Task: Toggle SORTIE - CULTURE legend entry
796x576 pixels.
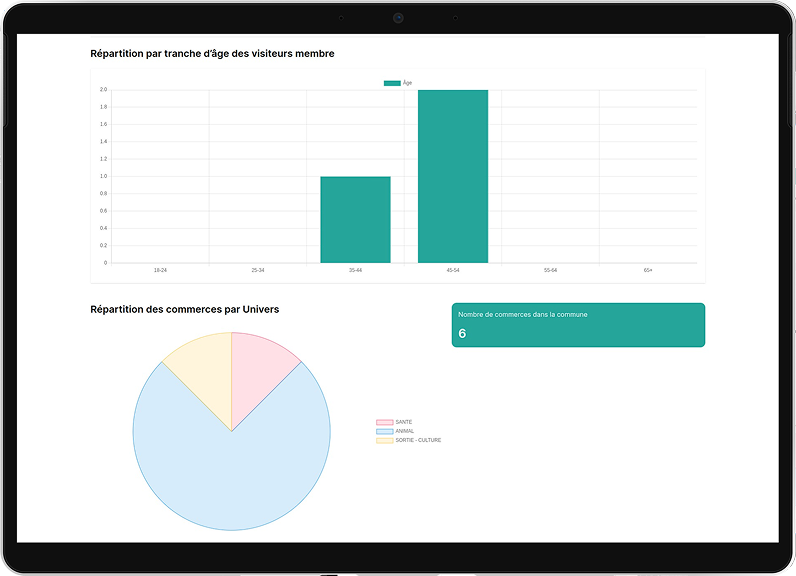Action: tap(408, 440)
